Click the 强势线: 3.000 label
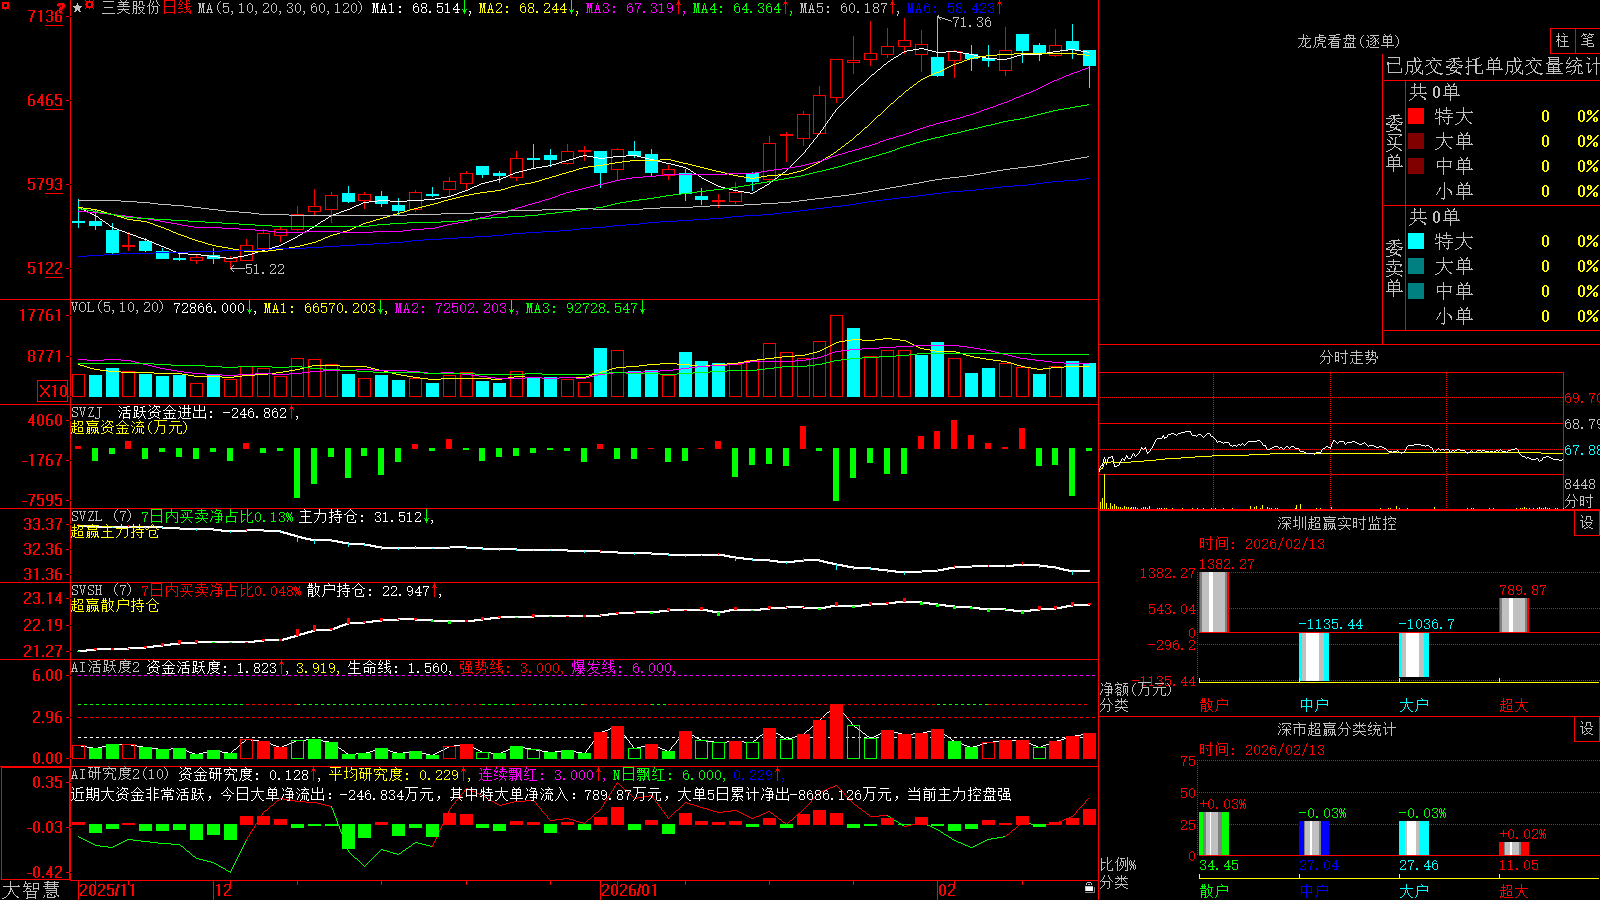Screen dimensions: 1600x900 (510, 668)
